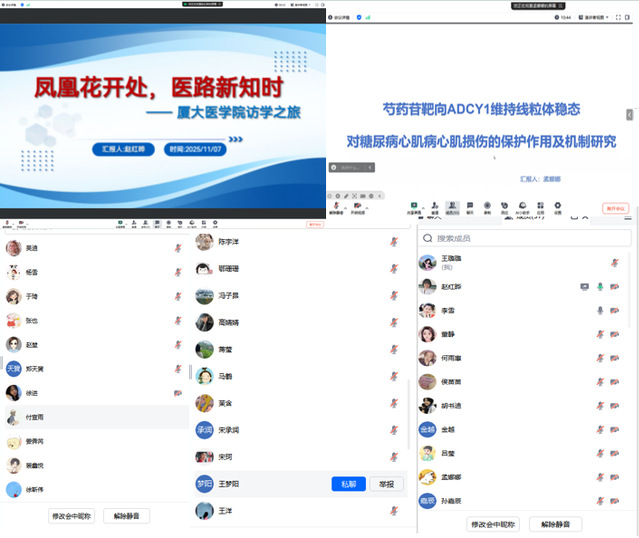Click the screen-share icon in 赵红眸's row
Viewport: 639px width, 538px height.
(x=584, y=286)
